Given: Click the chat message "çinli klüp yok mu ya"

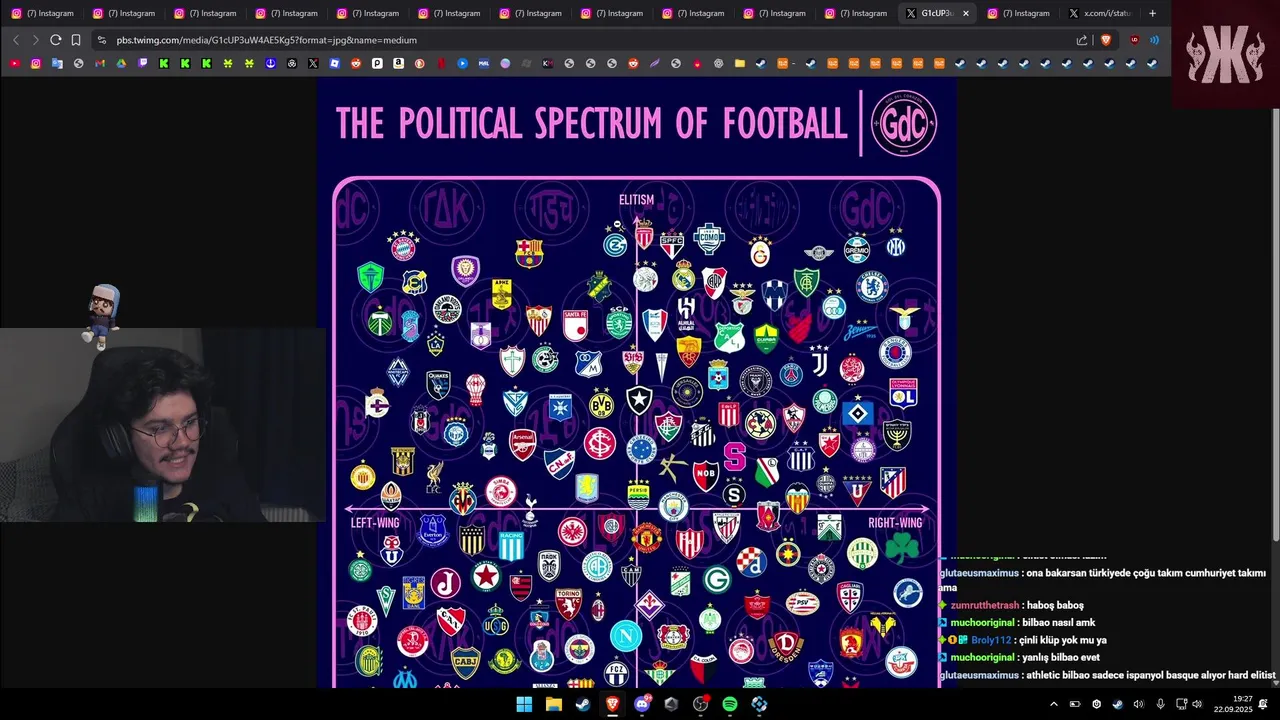Looking at the screenshot, I should tap(1063, 640).
